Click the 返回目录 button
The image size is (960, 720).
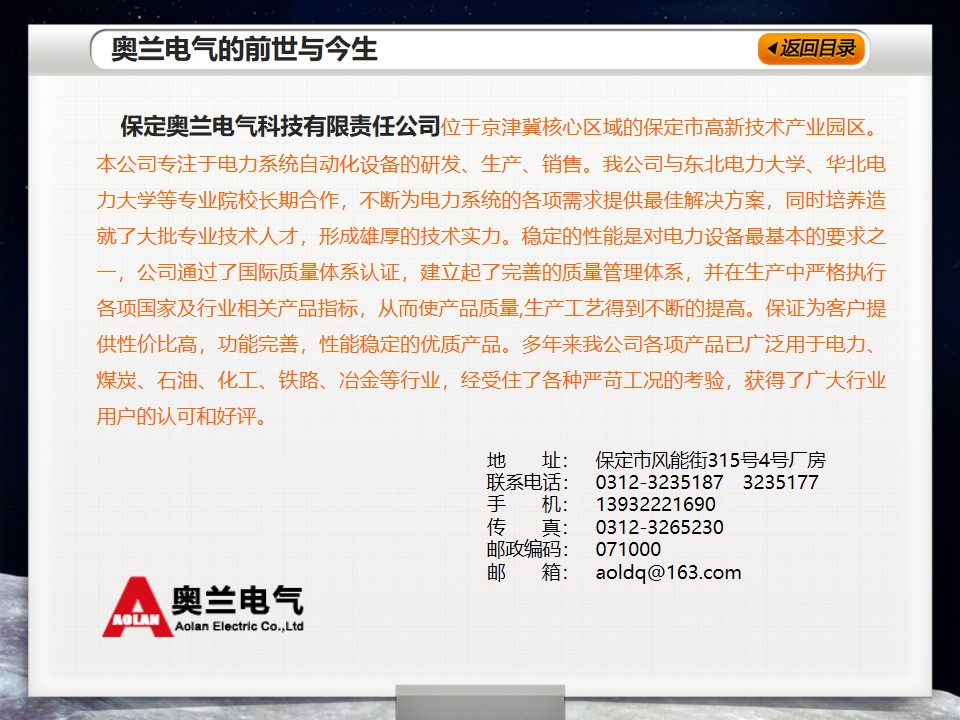tap(813, 49)
